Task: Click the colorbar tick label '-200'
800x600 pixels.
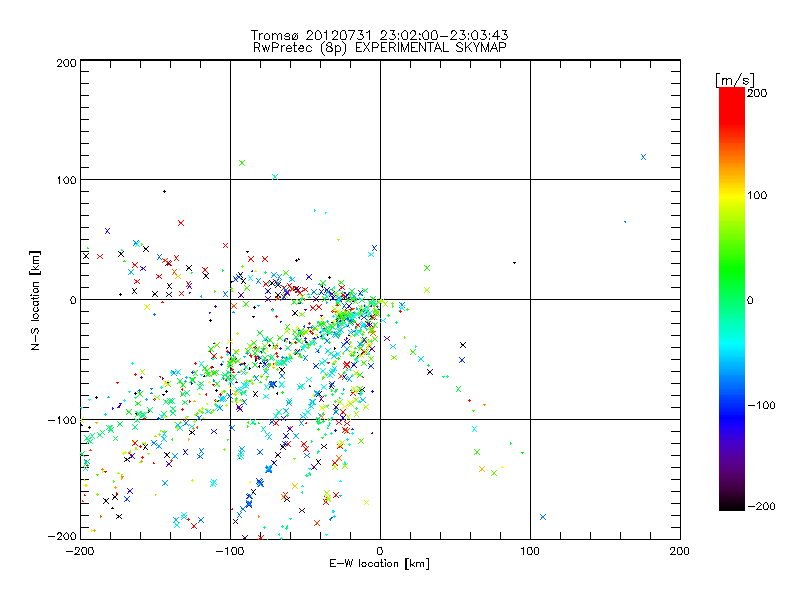Action: coord(761,507)
